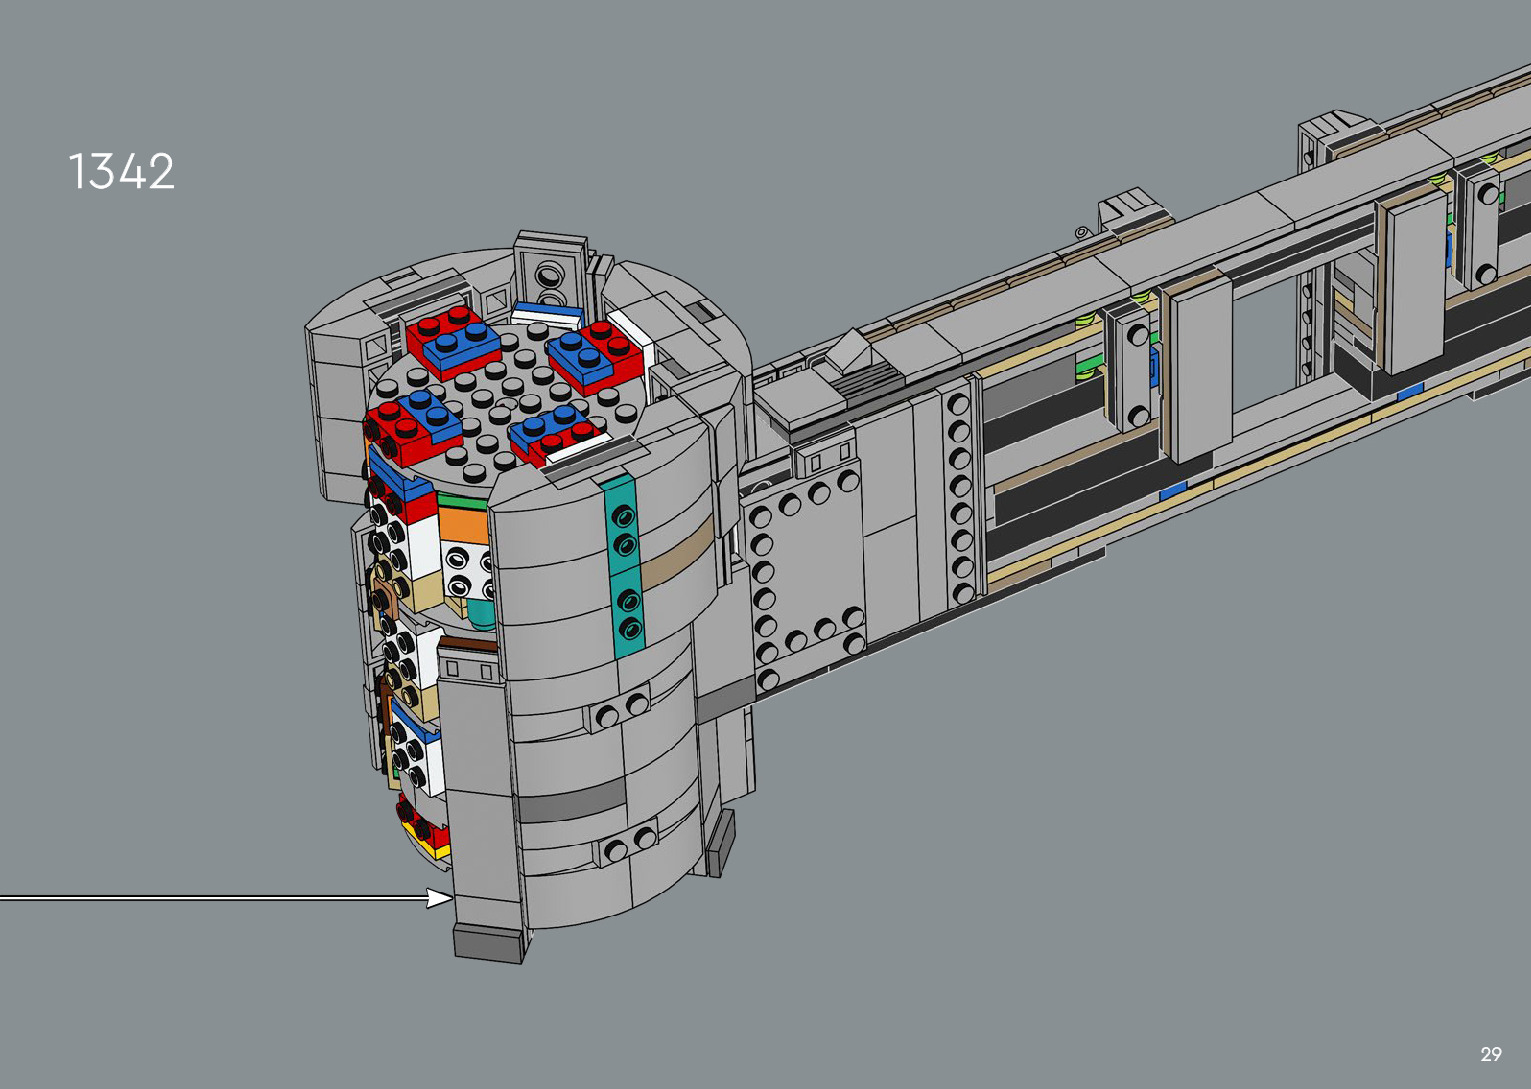Click the teal vertical brick with holes
1531x1089 pixels.
coord(624,566)
